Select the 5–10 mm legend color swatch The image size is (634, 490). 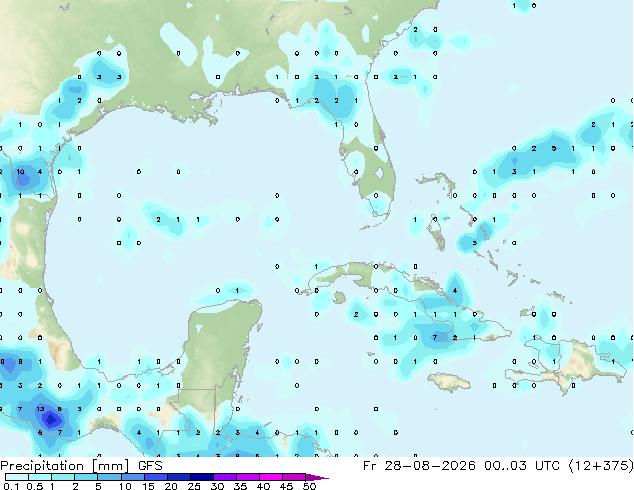[109, 477]
